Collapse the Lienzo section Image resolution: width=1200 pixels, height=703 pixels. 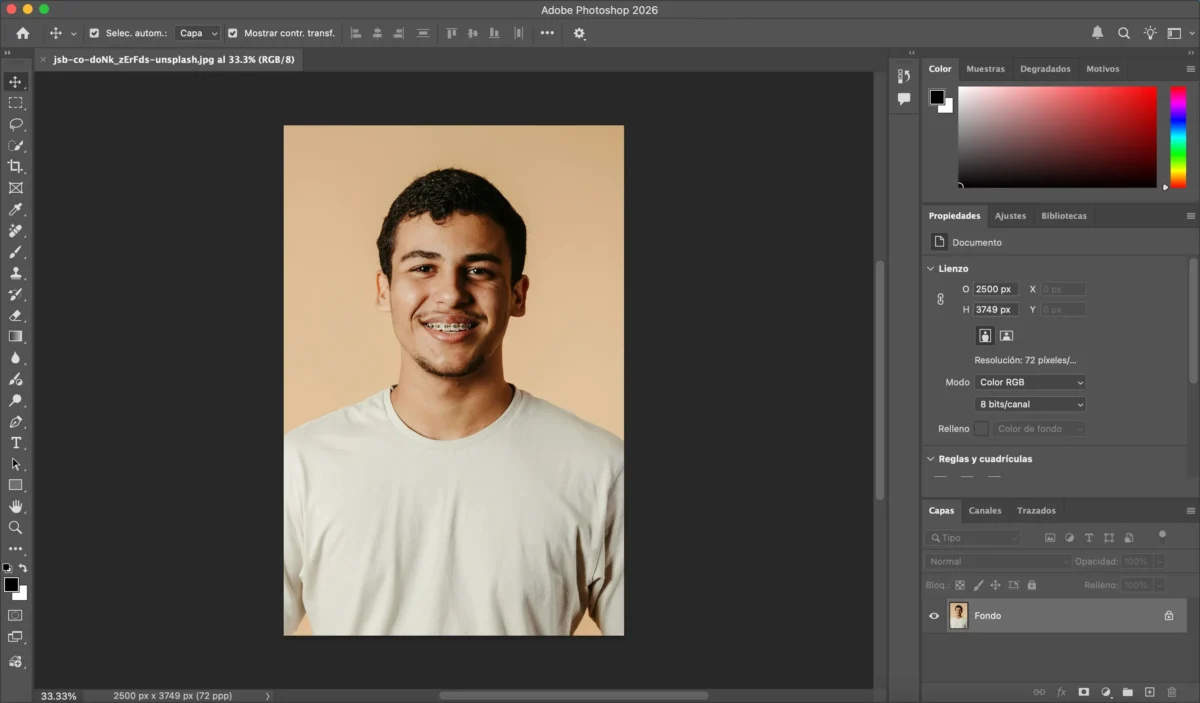[931, 268]
